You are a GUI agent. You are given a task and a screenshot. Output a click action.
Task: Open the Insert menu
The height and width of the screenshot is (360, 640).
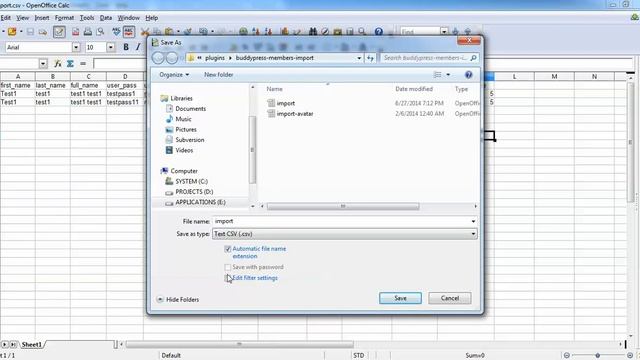click(x=42, y=18)
